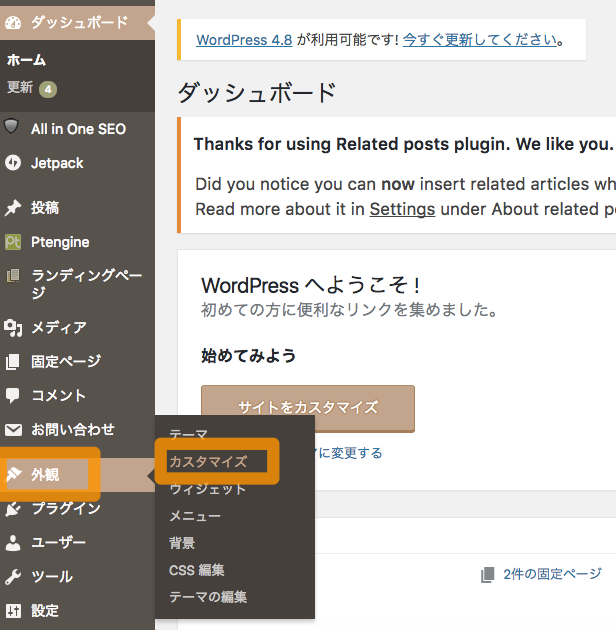The image size is (616, 630).
Task: Select CSS 編集 in the submenu
Action: 196,570
